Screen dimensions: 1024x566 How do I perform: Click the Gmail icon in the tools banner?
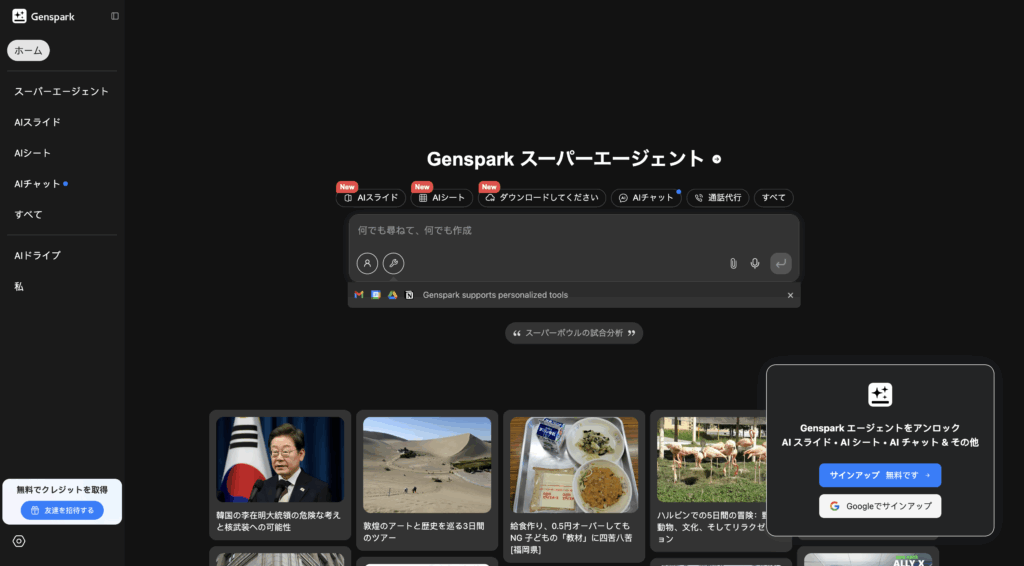coord(359,295)
